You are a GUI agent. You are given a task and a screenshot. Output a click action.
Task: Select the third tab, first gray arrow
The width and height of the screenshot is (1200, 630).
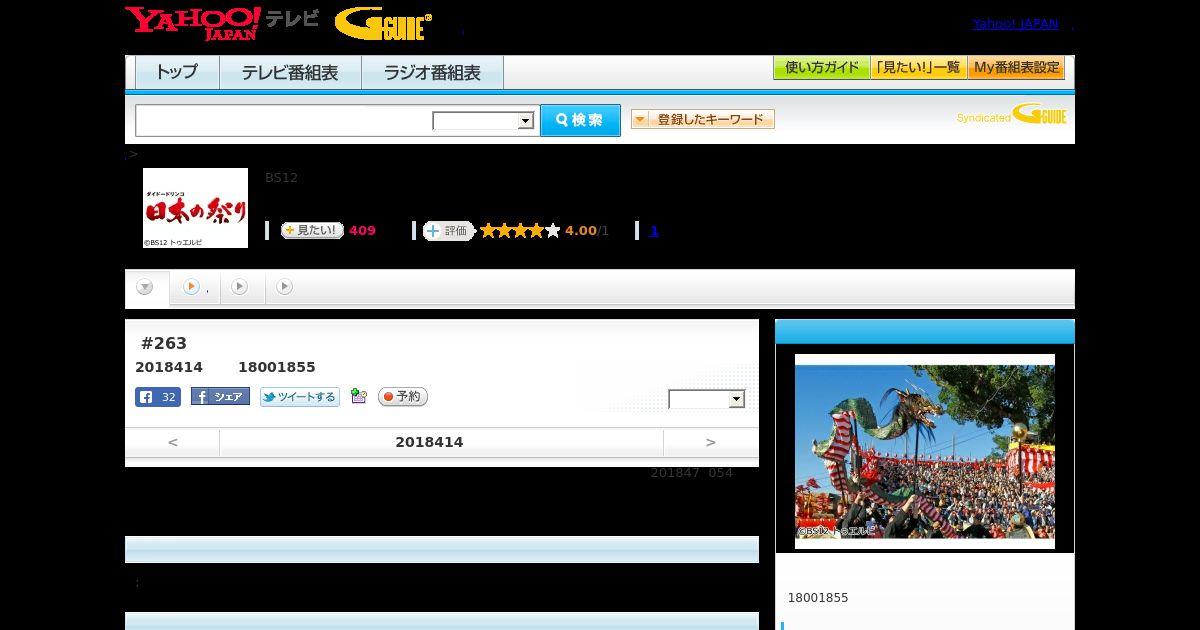(x=240, y=287)
